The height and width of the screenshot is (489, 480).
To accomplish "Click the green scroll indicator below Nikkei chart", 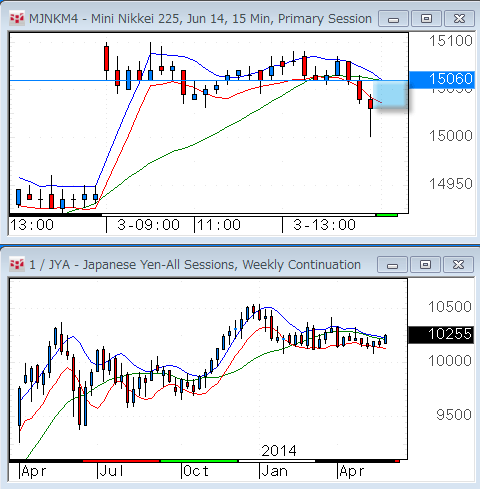I will (387, 215).
